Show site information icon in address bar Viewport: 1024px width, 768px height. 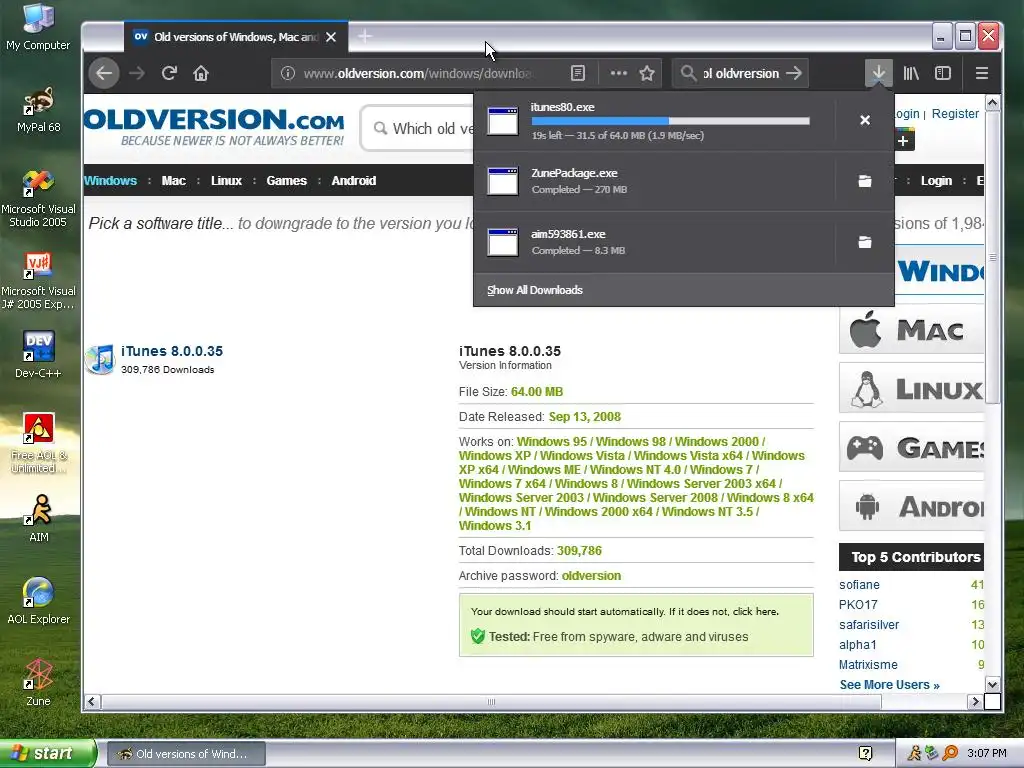pyautogui.click(x=288, y=73)
